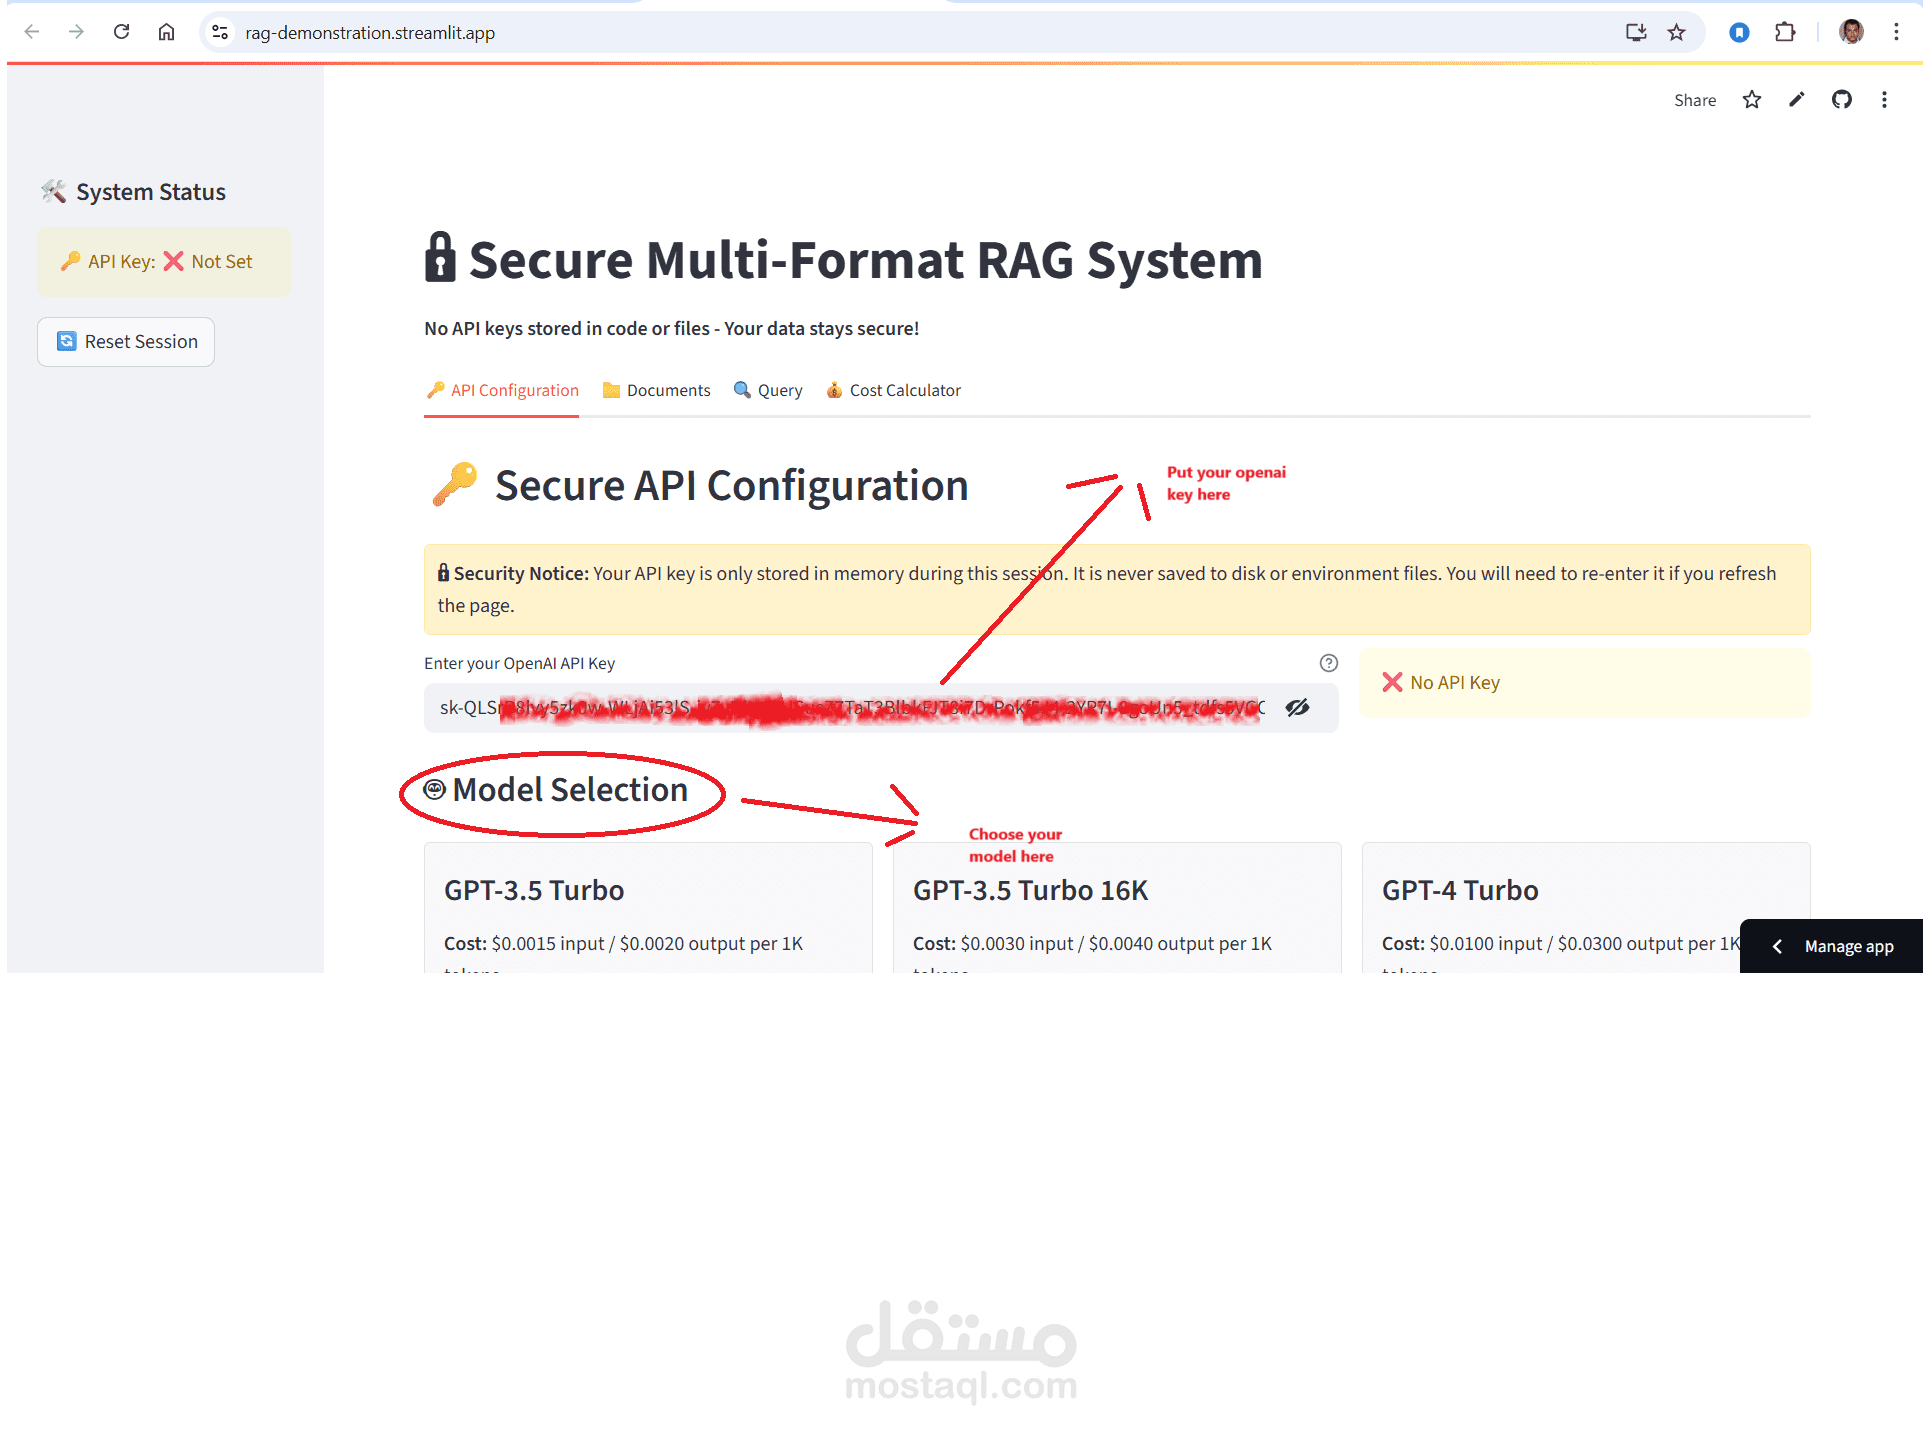This screenshot has height=1435, width=1923.
Task: Show help tooltip for API Key field
Action: click(x=1328, y=663)
